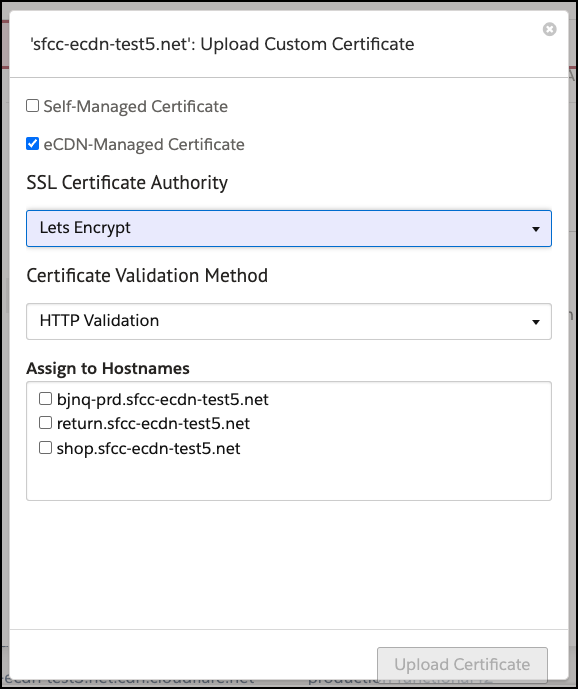The height and width of the screenshot is (689, 578).
Task: Click the Self-Managed Certificate label text
Action: pos(135,106)
